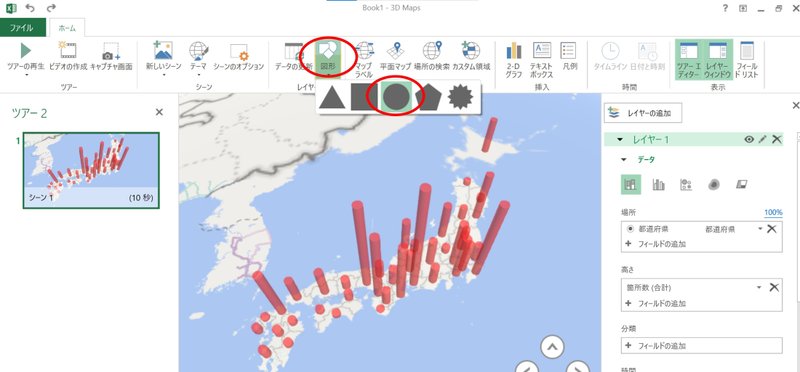Open Help question mark
The width and height of the screenshot is (800, 372).
click(x=725, y=8)
